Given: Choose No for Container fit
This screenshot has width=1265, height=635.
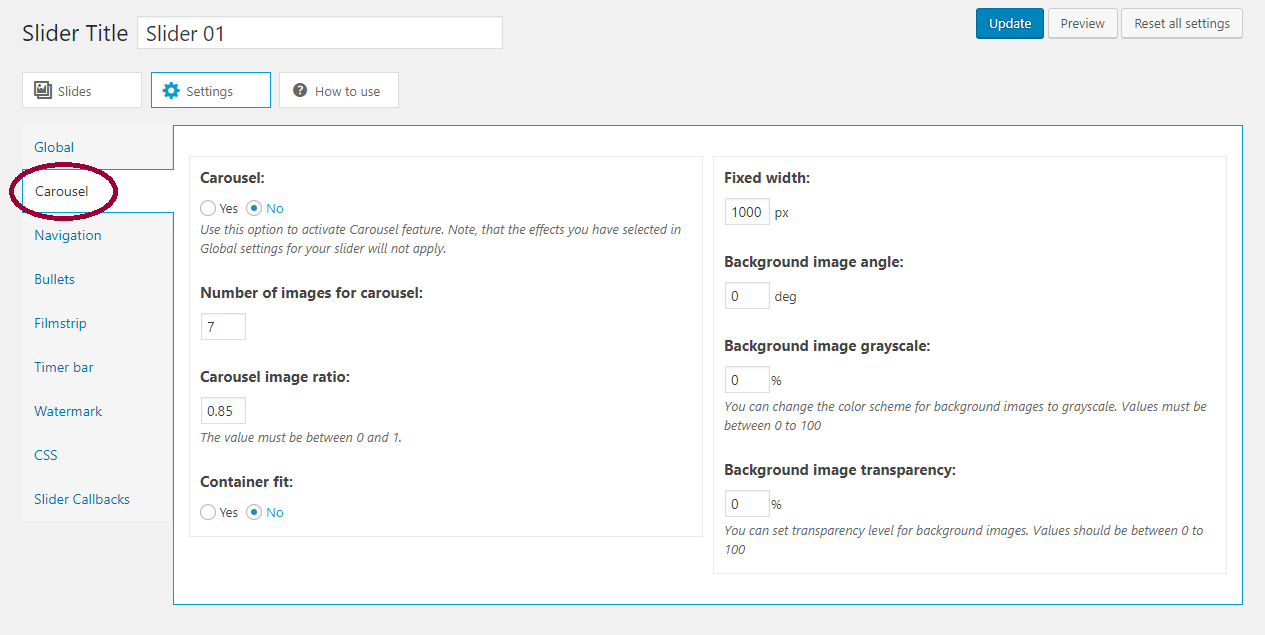Looking at the screenshot, I should click(254, 512).
